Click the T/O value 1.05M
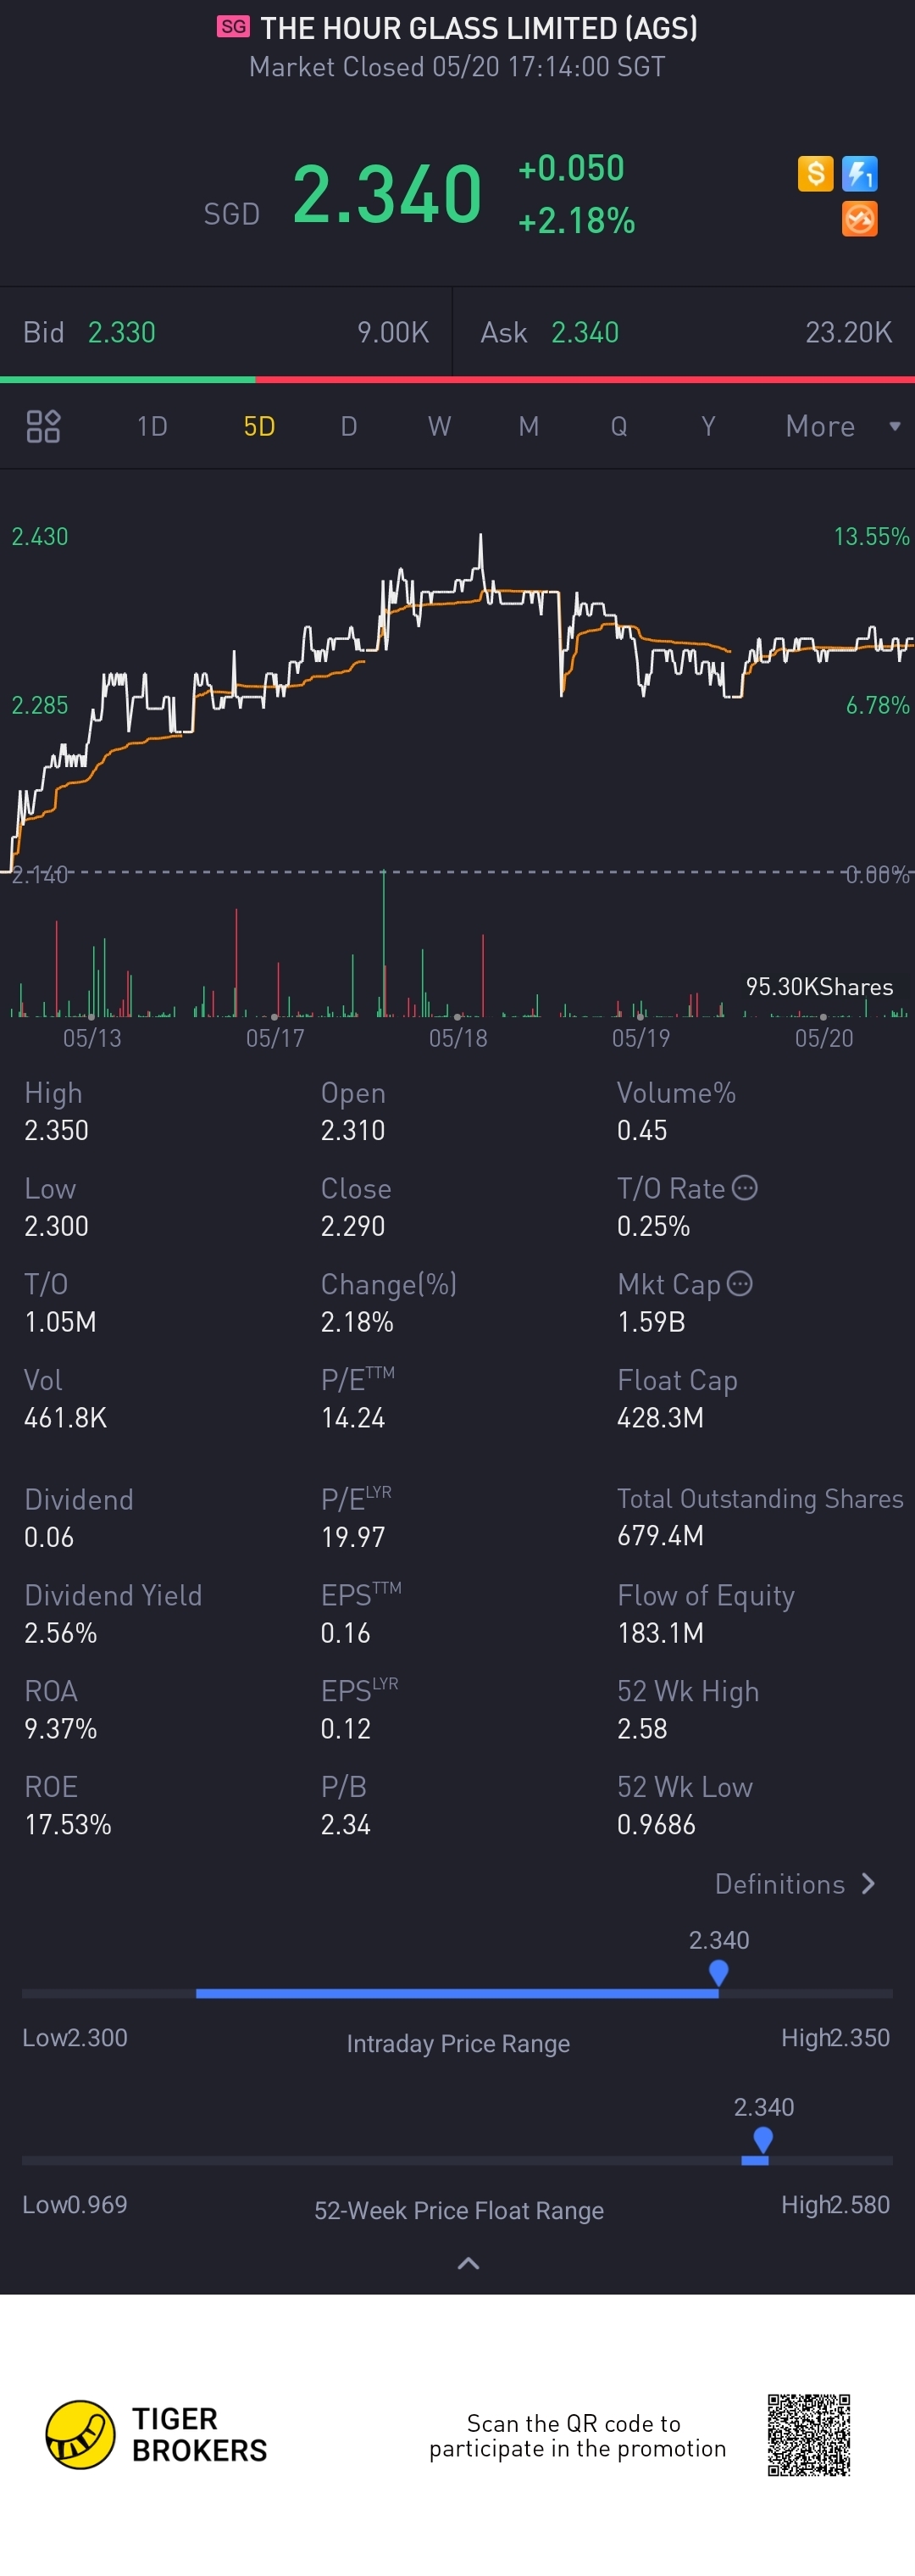 point(60,1322)
